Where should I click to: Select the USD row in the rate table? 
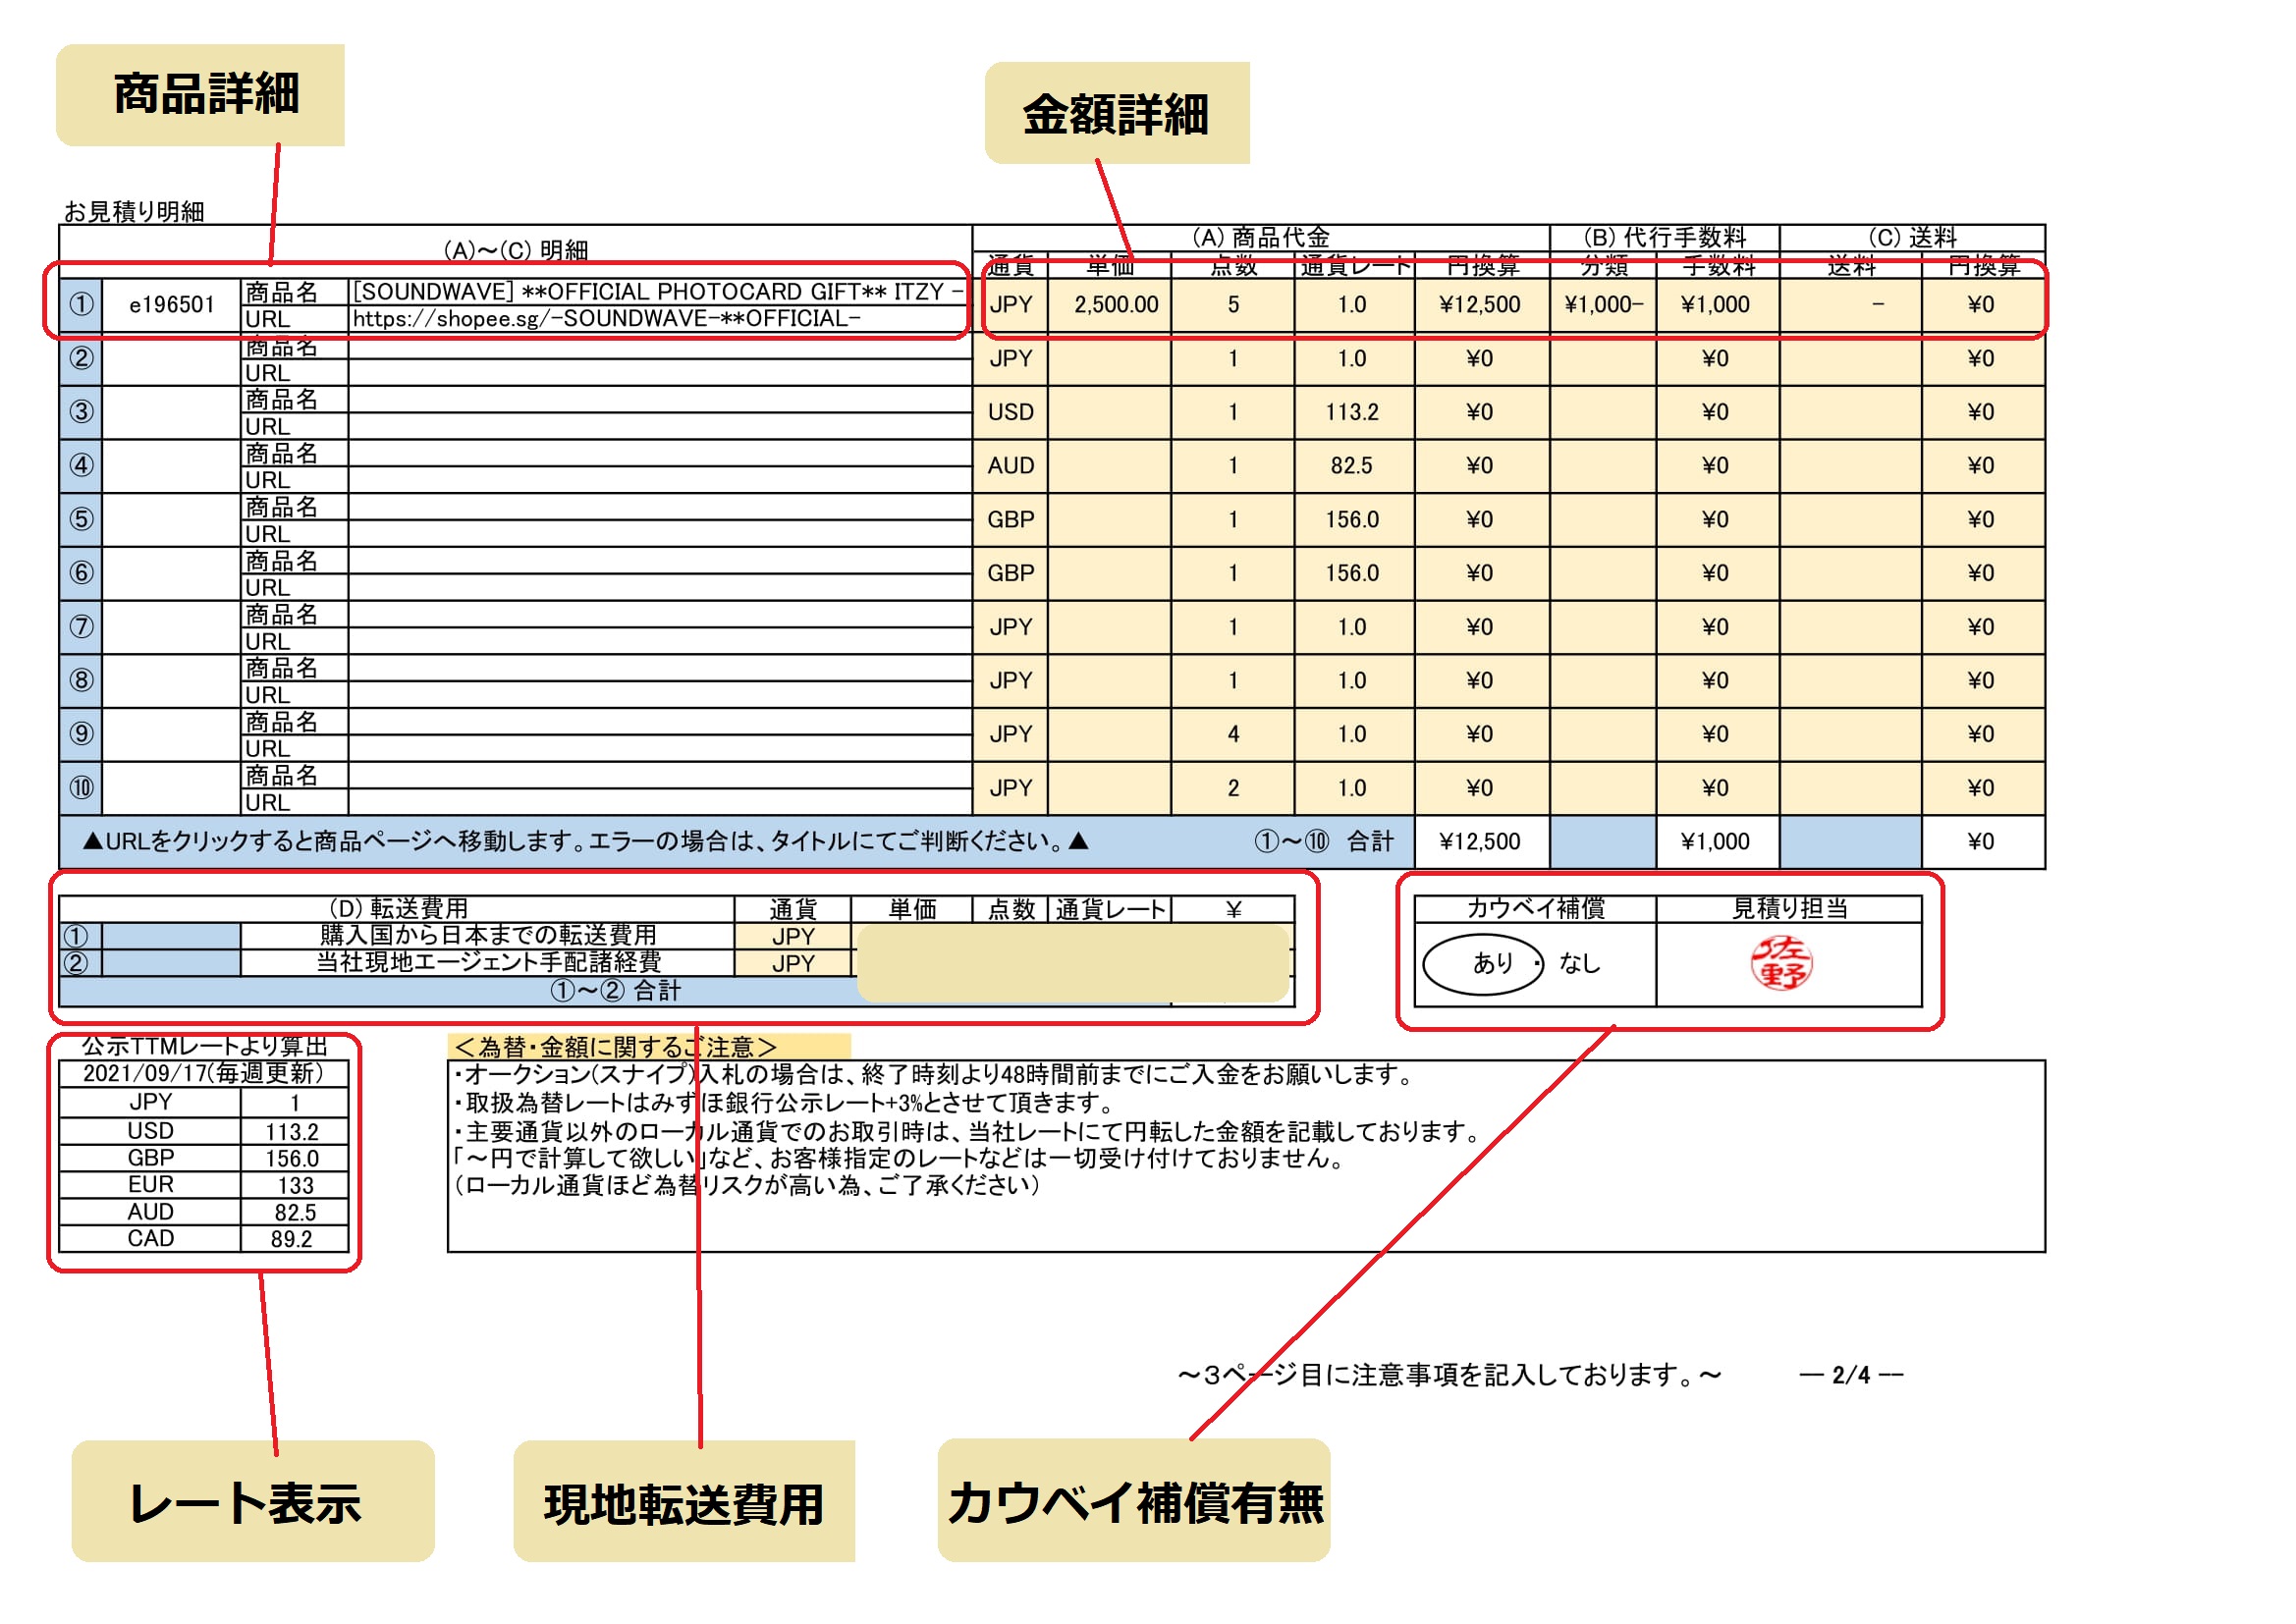coord(204,1131)
